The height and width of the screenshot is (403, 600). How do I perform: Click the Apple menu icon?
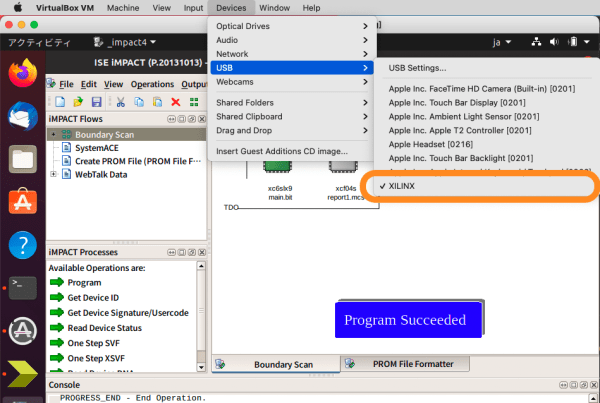pyautogui.click(x=18, y=7)
